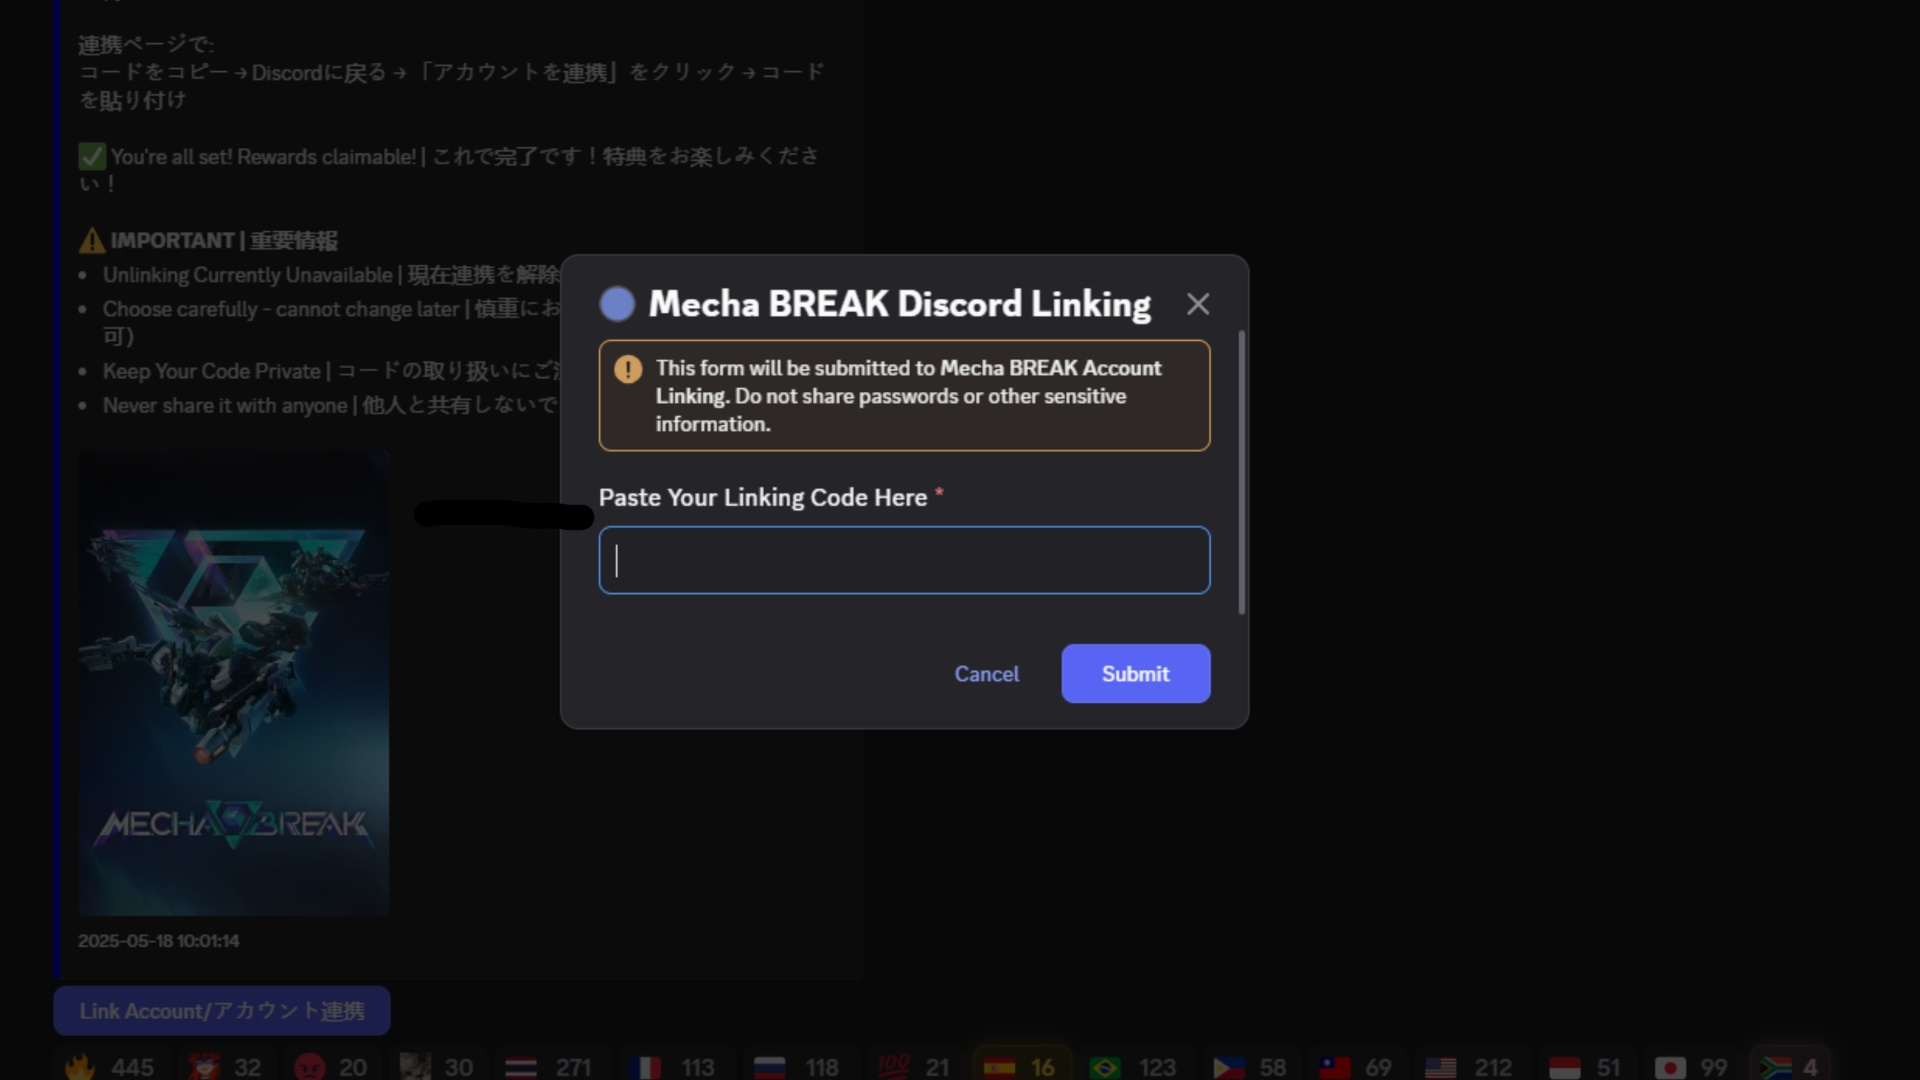Click the Unlinking Currently Unavailable bullet

(330, 275)
